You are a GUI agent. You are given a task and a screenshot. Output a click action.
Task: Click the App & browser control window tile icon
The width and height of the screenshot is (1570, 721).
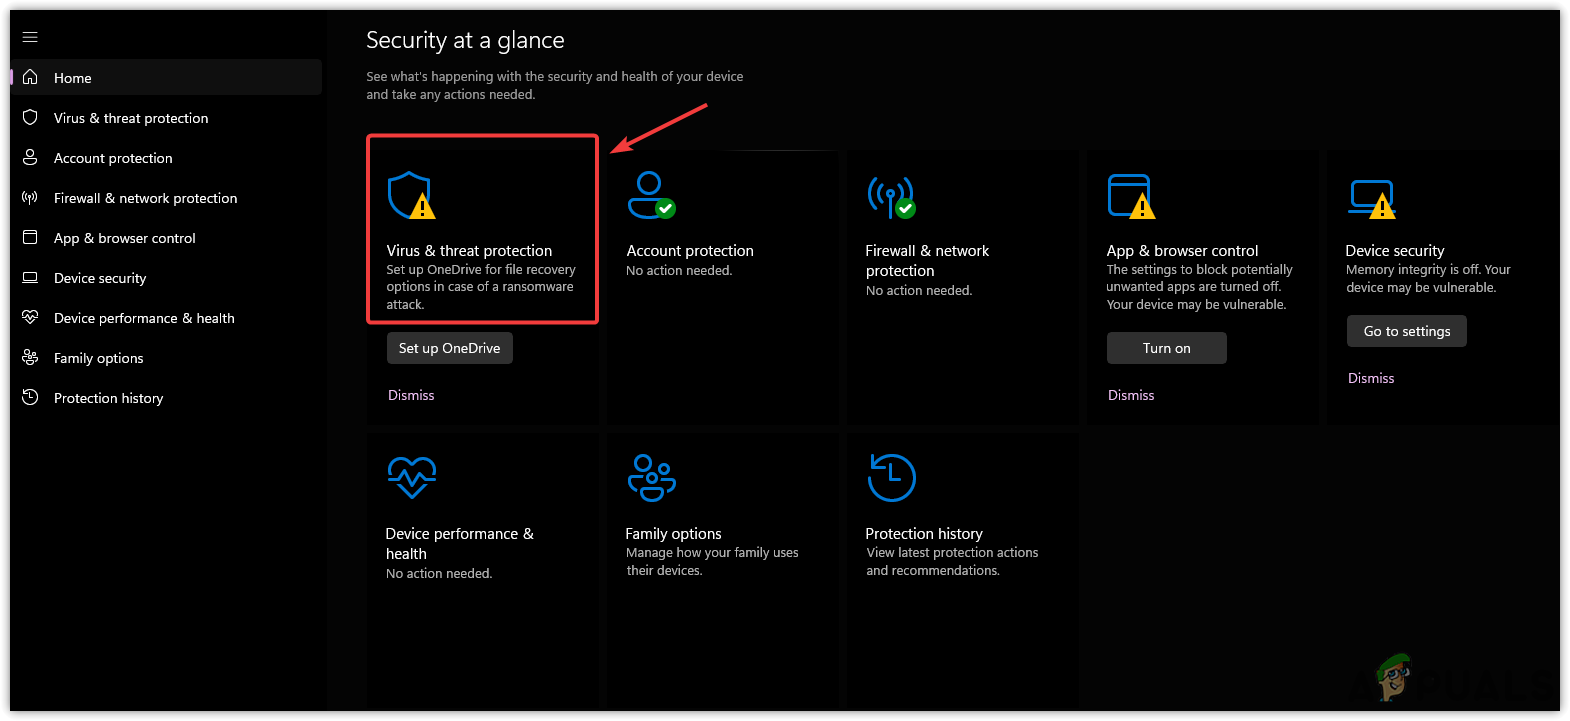pyautogui.click(x=1130, y=196)
